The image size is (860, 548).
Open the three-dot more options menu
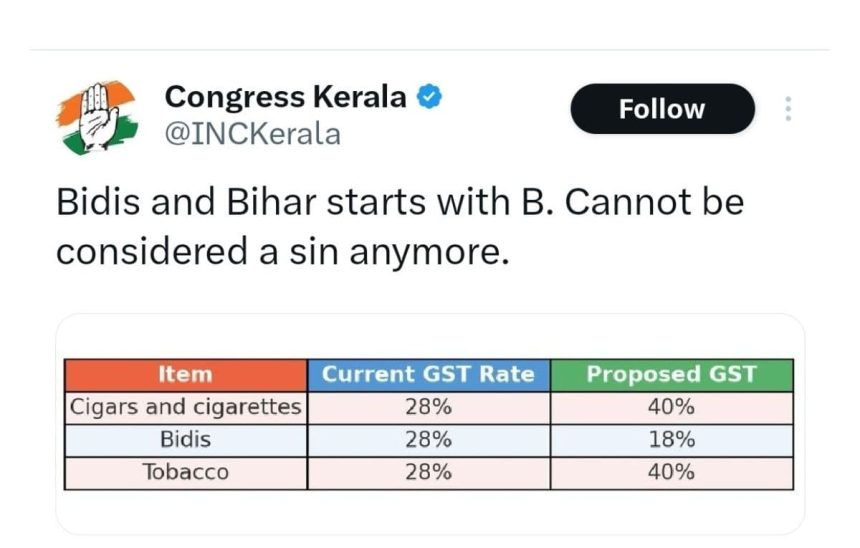[x=789, y=109]
